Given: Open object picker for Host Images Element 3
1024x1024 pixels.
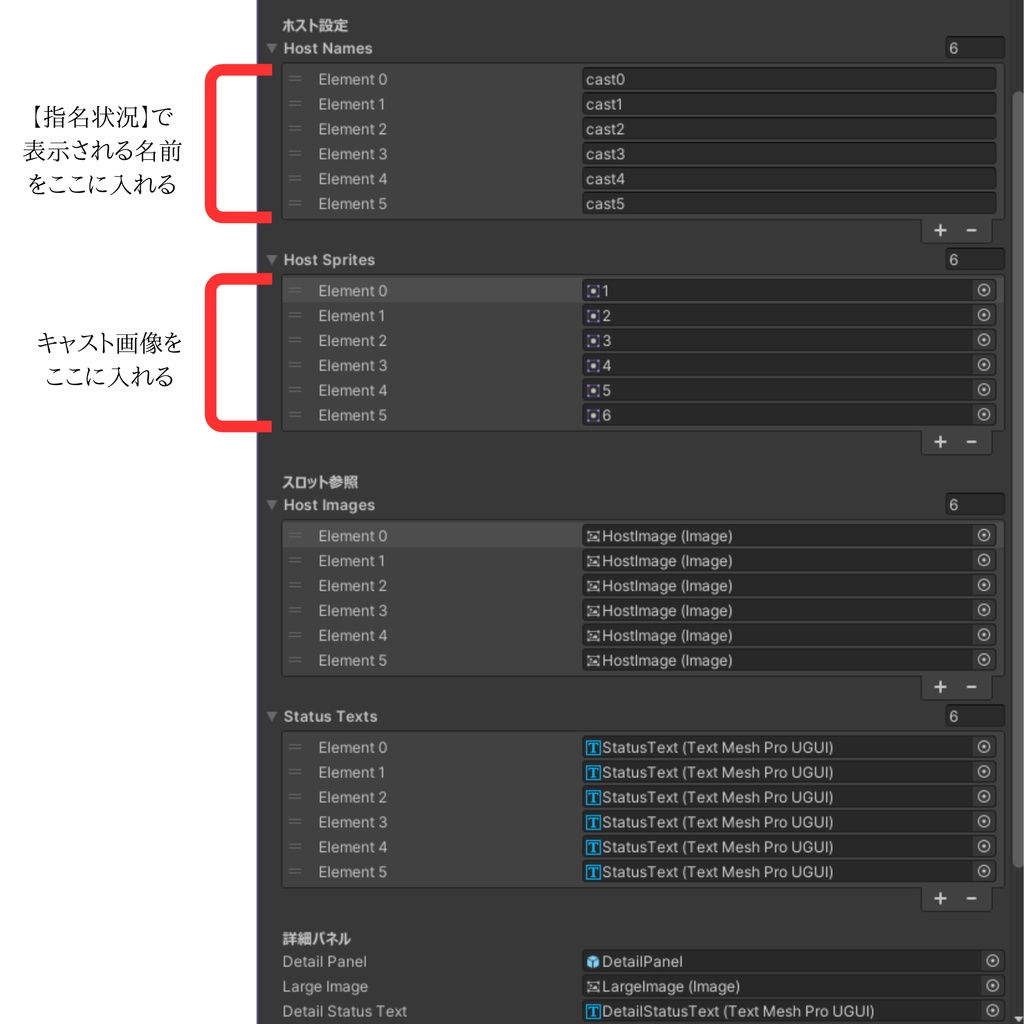Looking at the screenshot, I should [984, 609].
